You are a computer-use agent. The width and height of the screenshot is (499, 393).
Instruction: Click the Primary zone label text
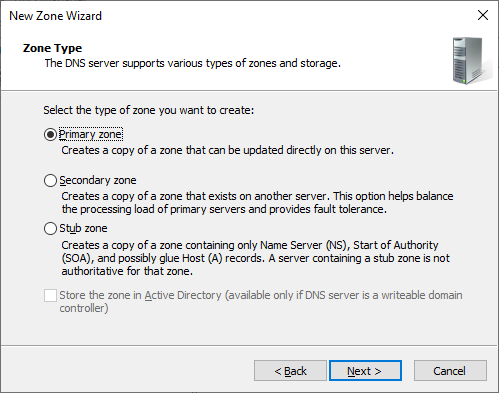point(90,134)
